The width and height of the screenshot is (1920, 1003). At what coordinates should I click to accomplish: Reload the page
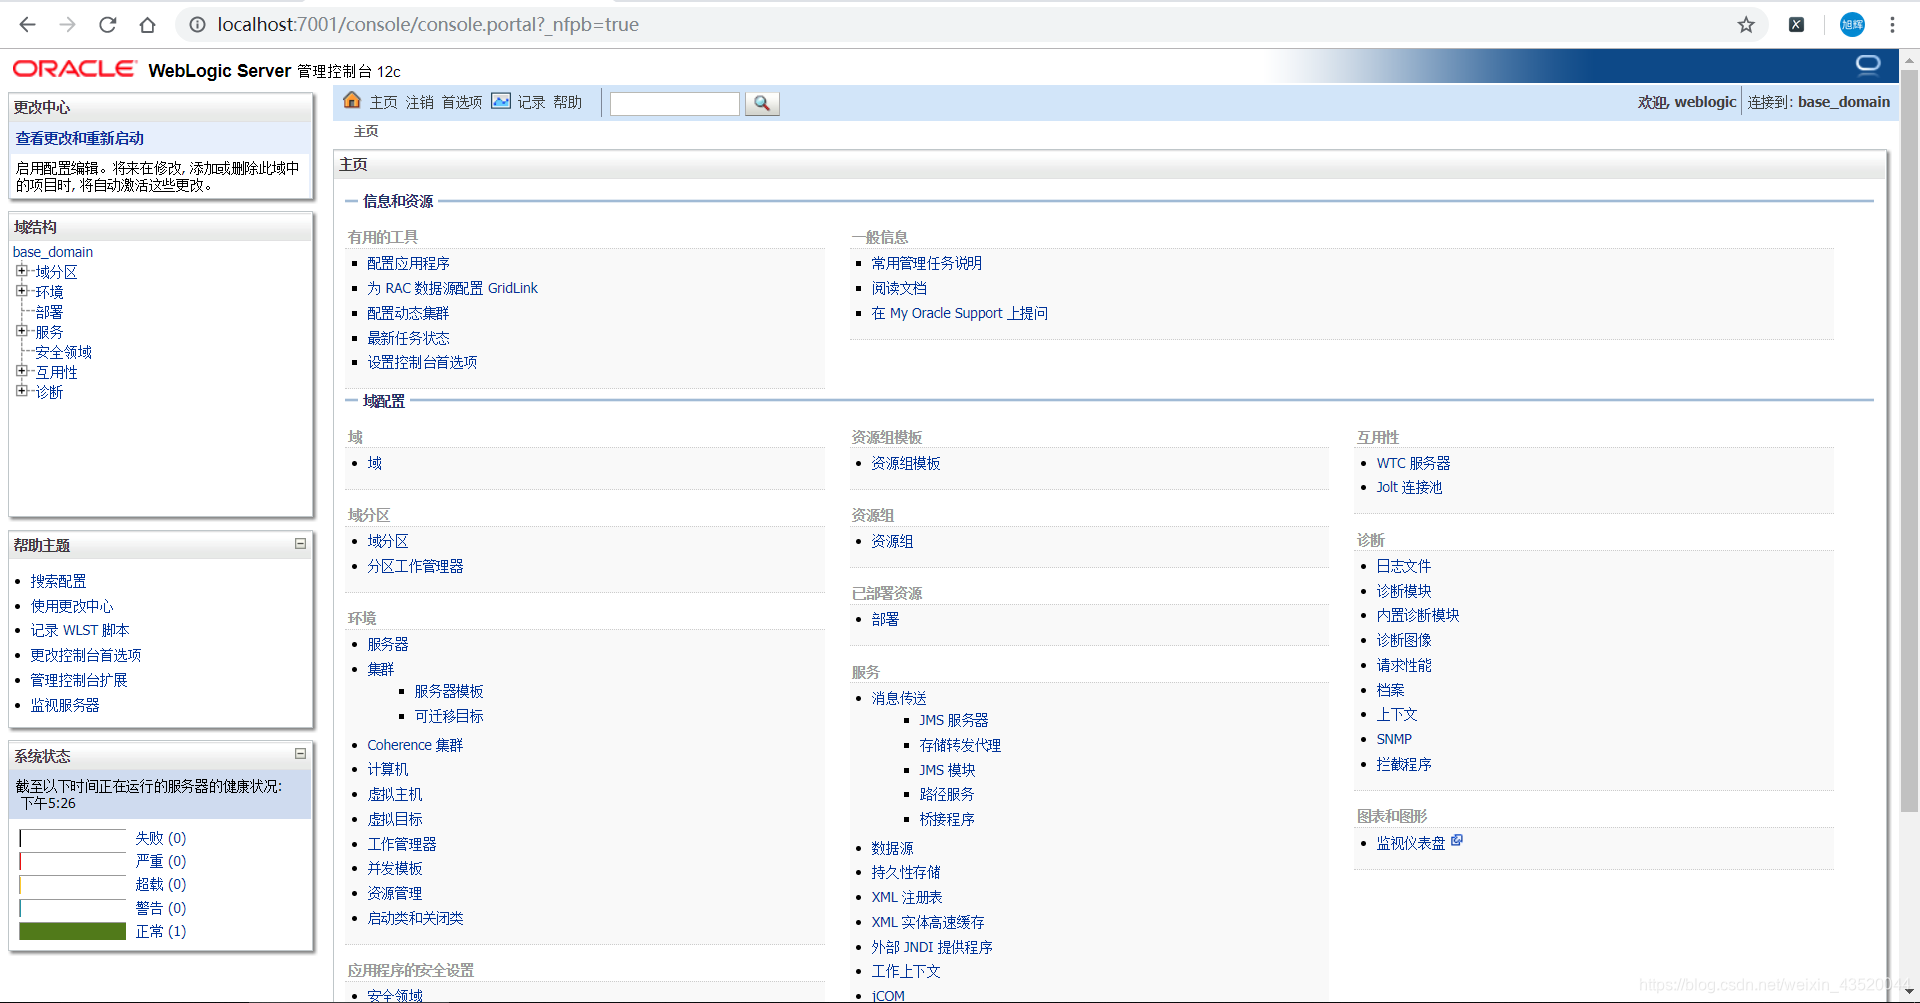tap(107, 24)
